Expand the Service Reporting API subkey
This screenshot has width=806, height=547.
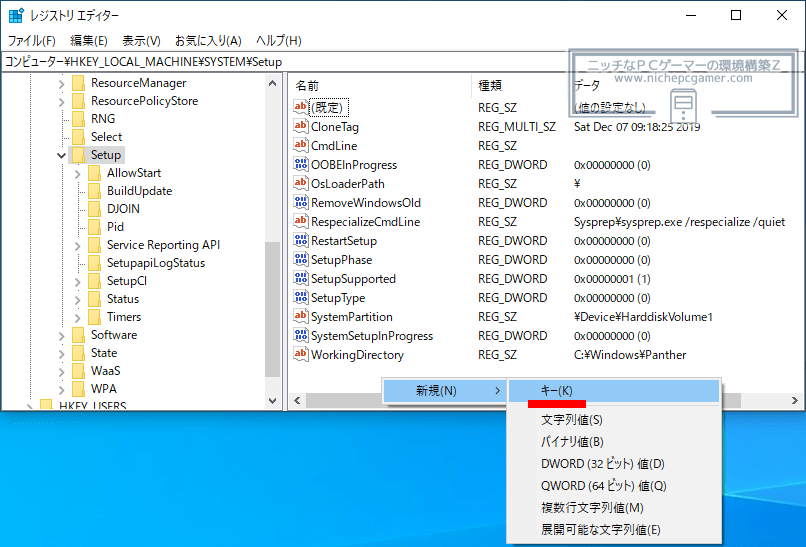tap(78, 246)
